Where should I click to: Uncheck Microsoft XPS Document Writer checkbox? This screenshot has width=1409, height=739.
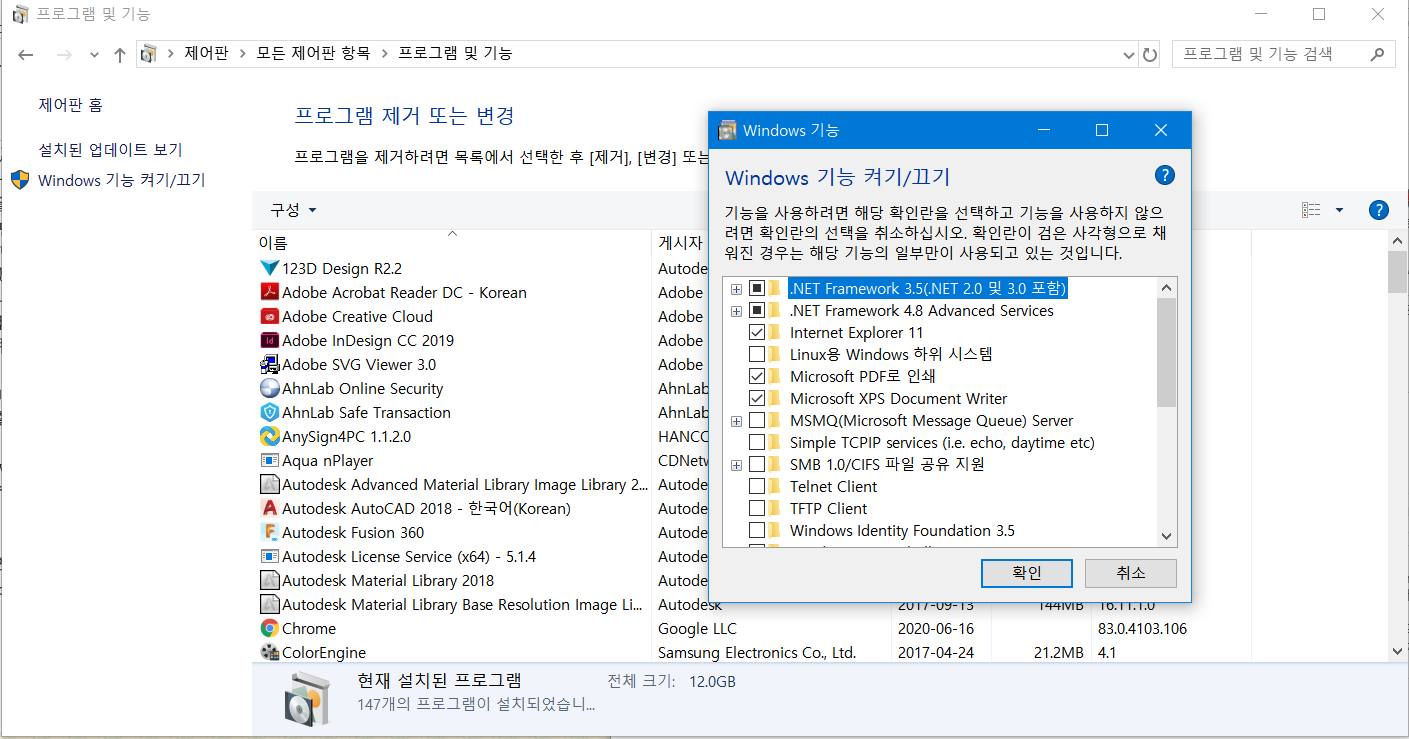757,399
